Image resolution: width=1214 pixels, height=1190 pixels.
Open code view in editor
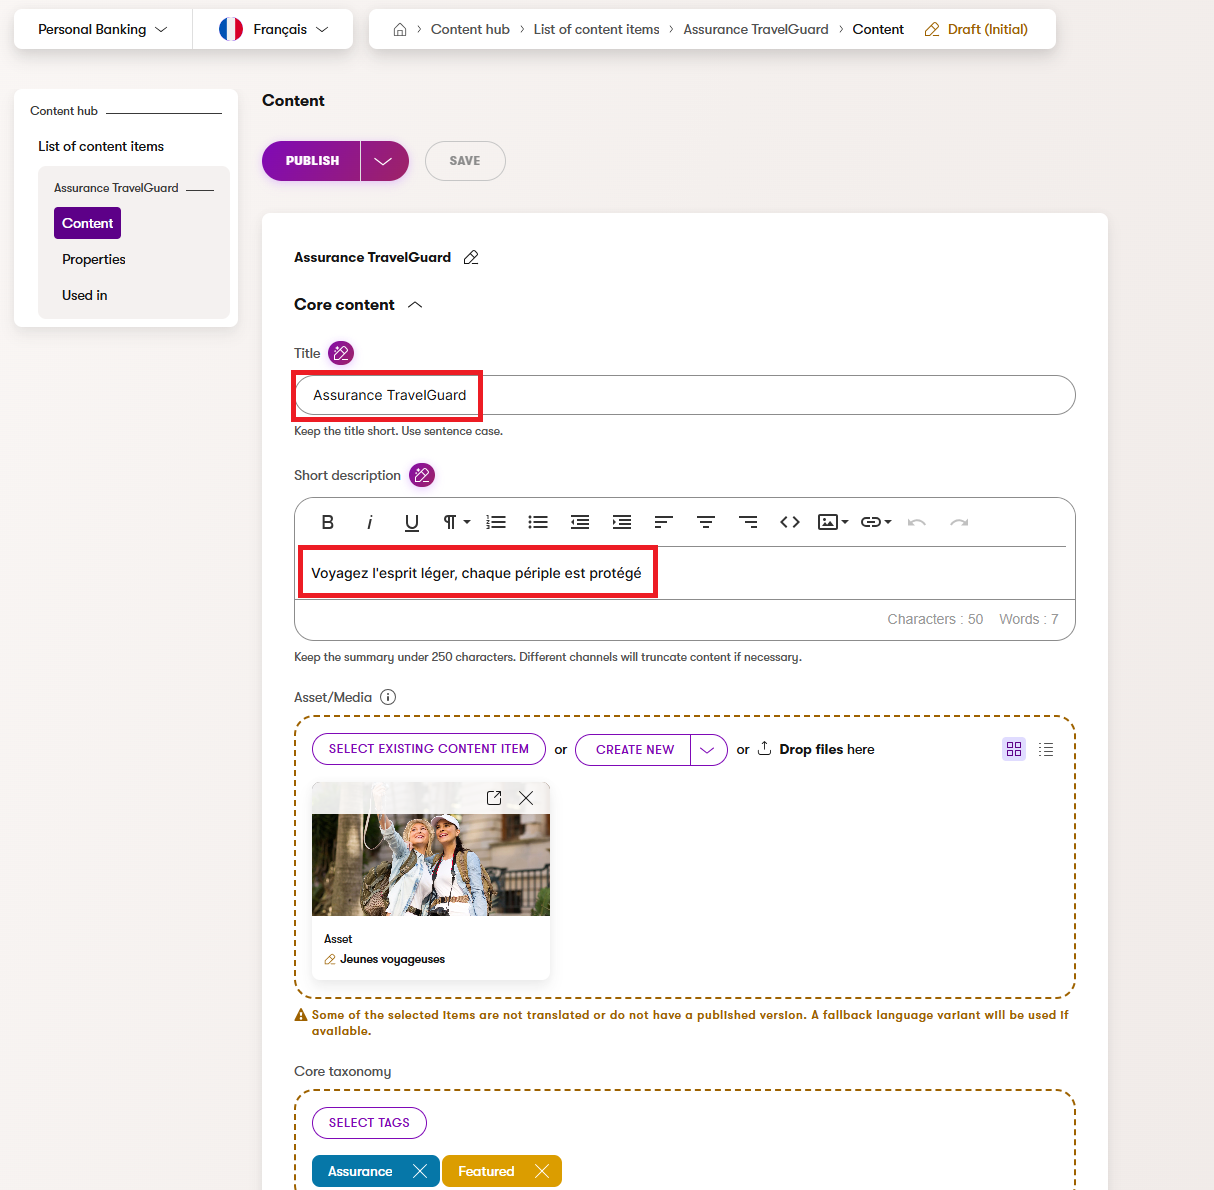click(x=790, y=522)
